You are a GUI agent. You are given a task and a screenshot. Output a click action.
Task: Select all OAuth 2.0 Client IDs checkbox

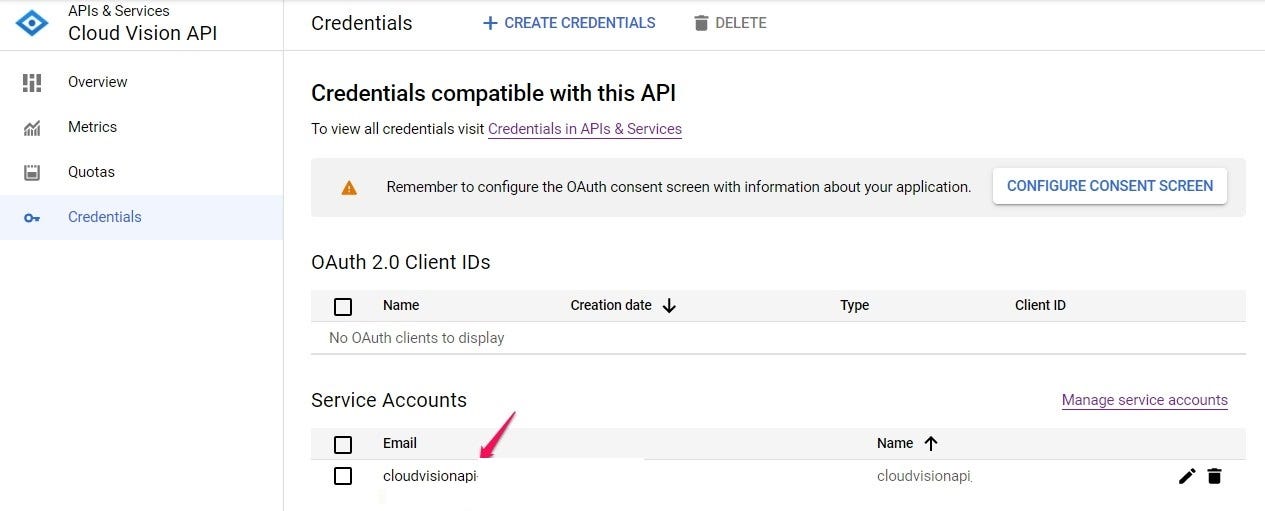click(x=343, y=306)
